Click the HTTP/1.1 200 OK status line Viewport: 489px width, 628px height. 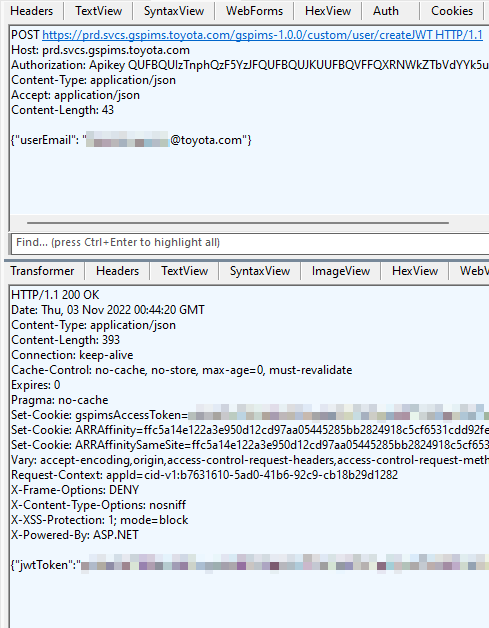55,295
